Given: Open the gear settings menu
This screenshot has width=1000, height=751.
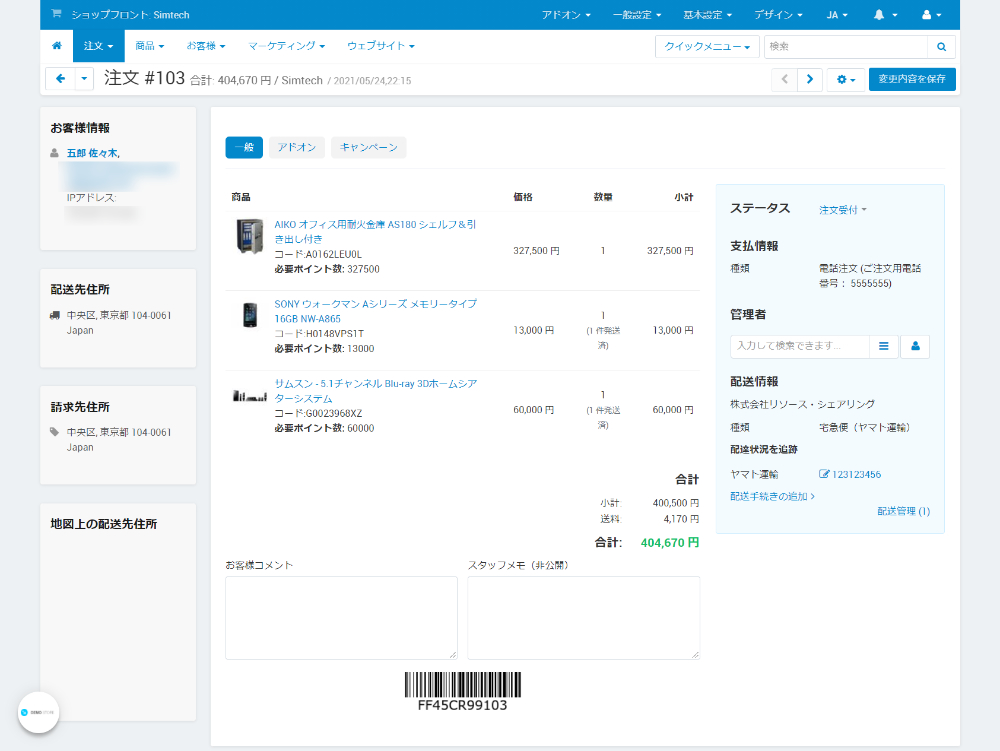Looking at the screenshot, I should (x=846, y=79).
